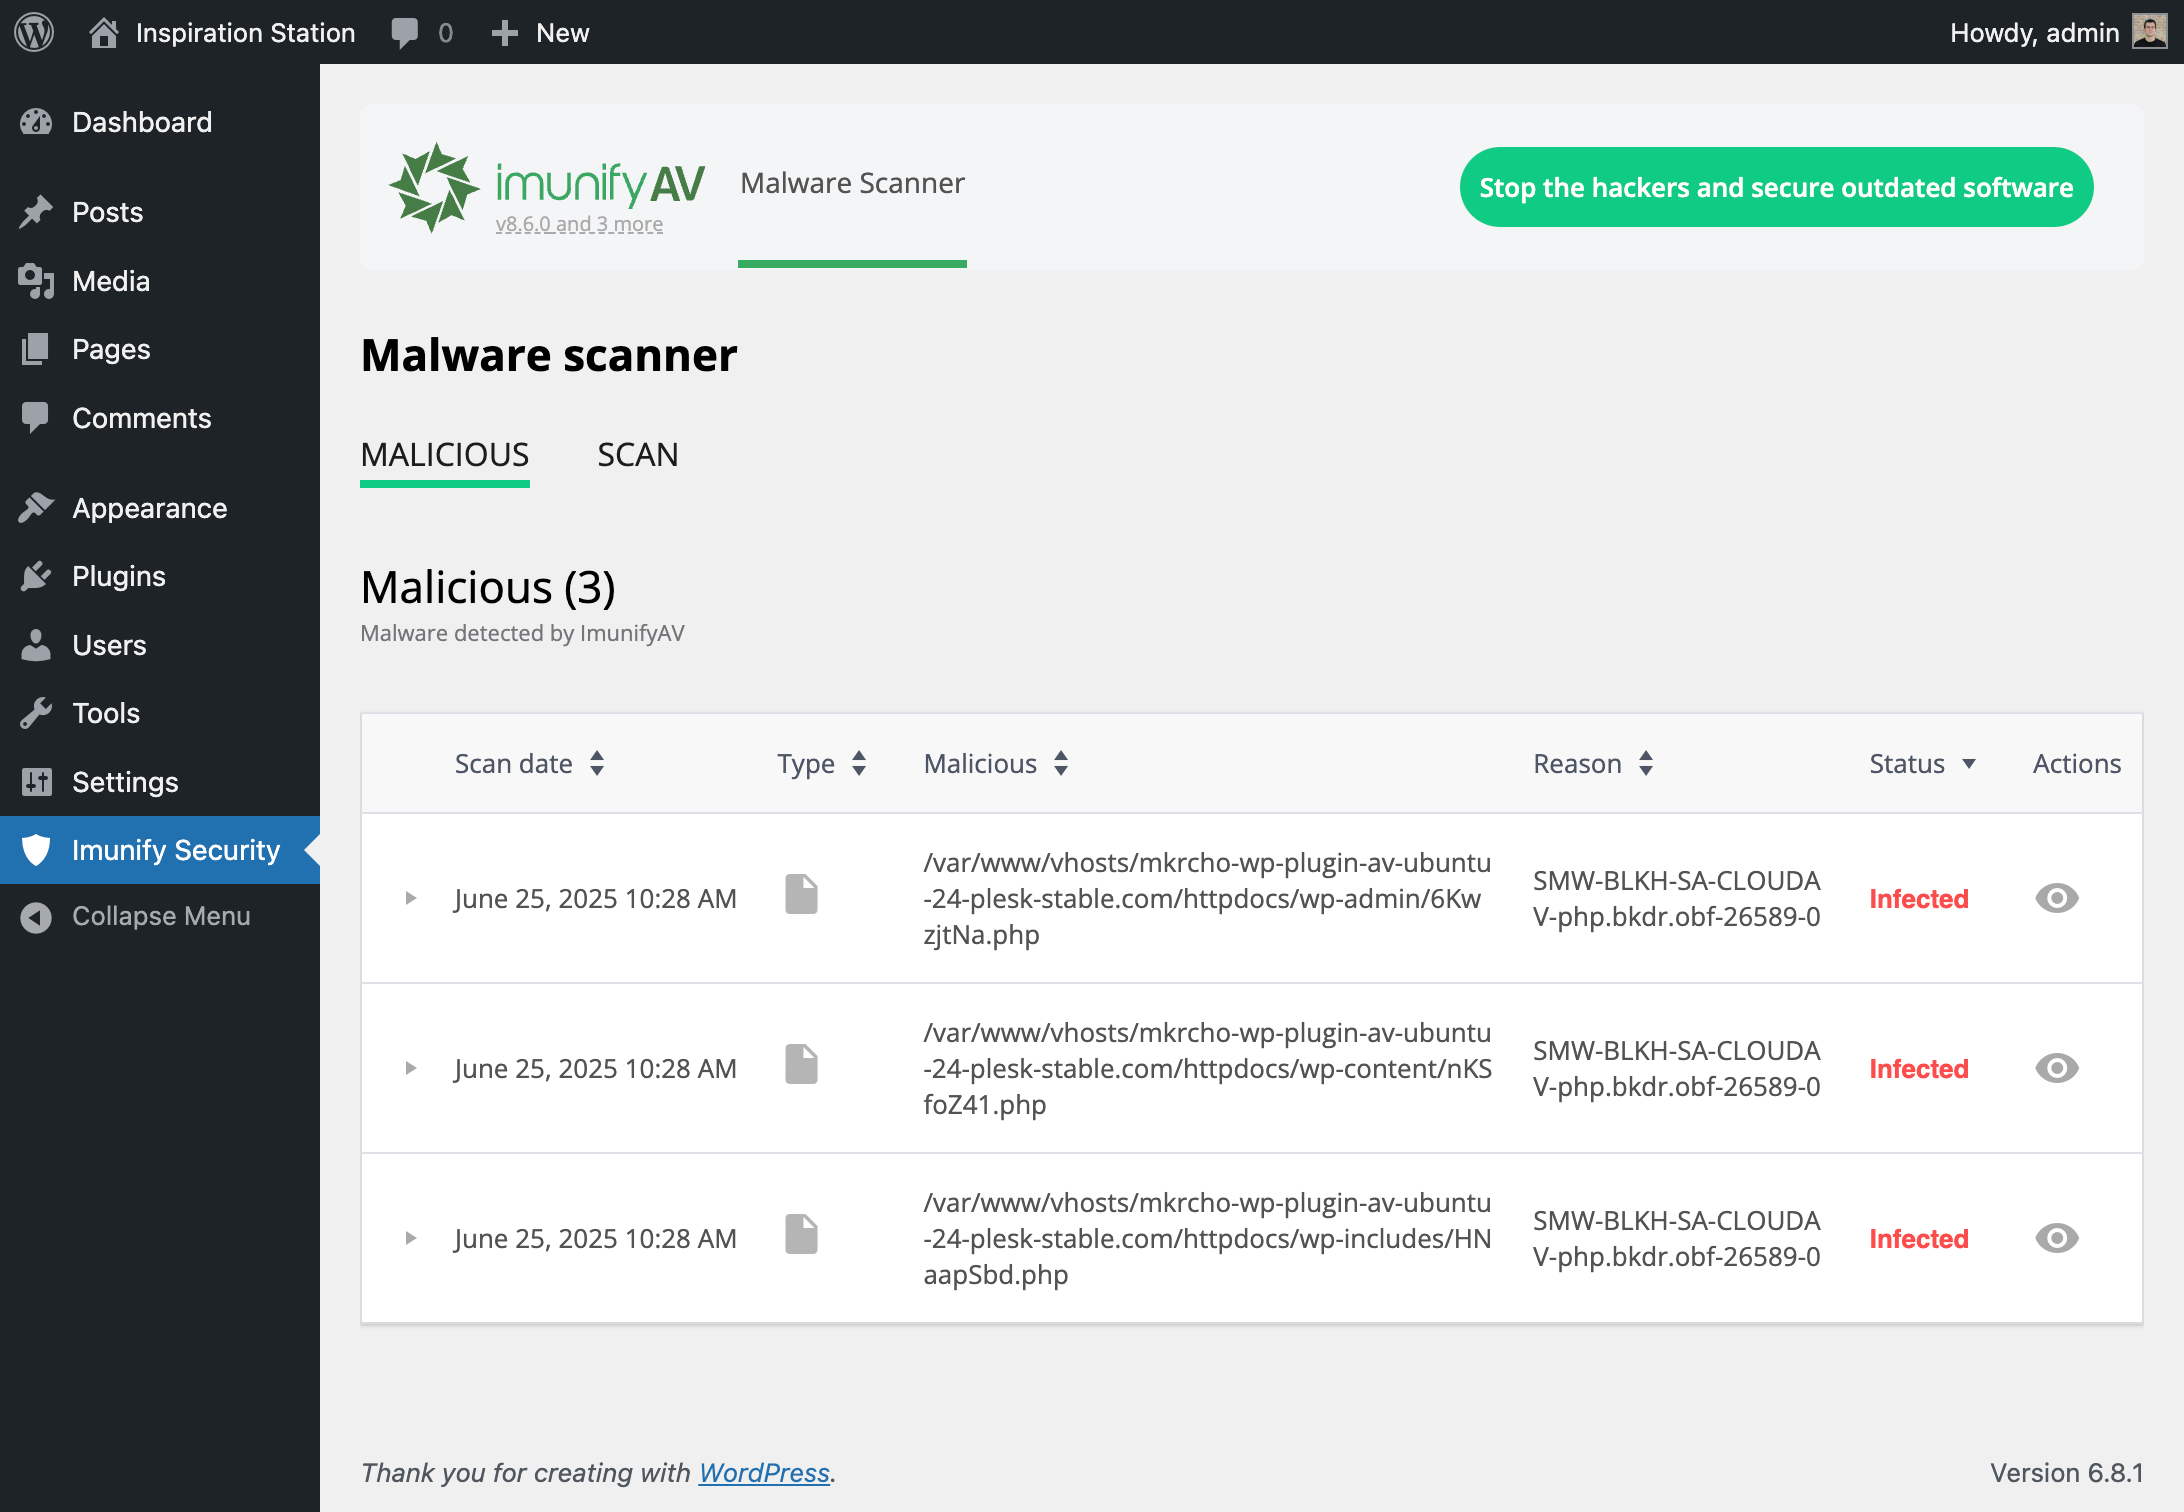
Task: Click the Comments sidebar icon
Action: coord(36,418)
